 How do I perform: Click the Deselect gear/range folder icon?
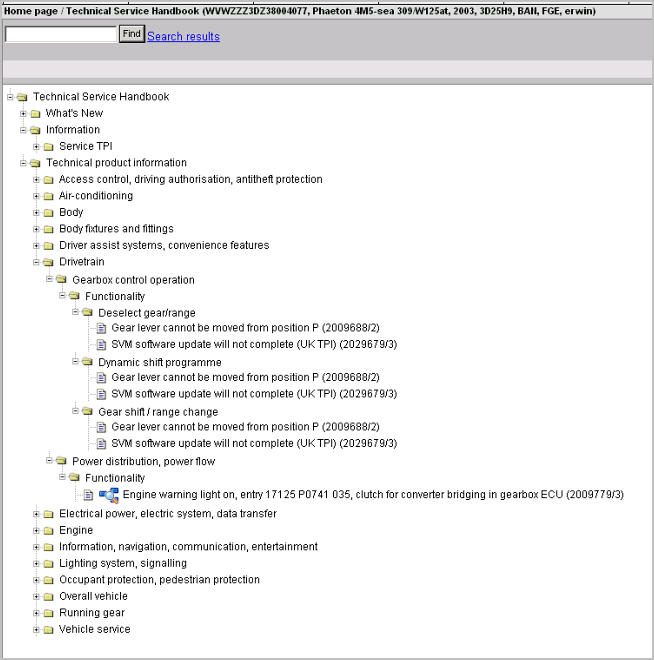88,312
